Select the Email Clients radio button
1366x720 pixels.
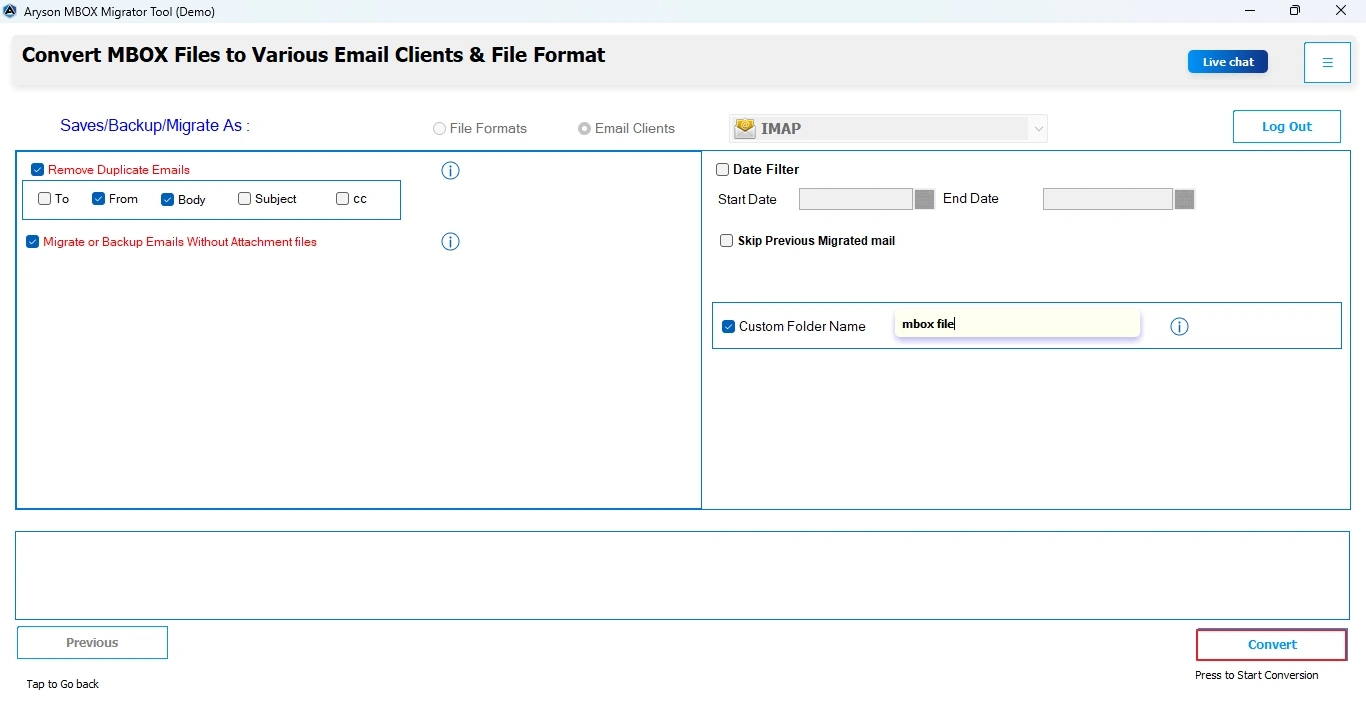585,128
